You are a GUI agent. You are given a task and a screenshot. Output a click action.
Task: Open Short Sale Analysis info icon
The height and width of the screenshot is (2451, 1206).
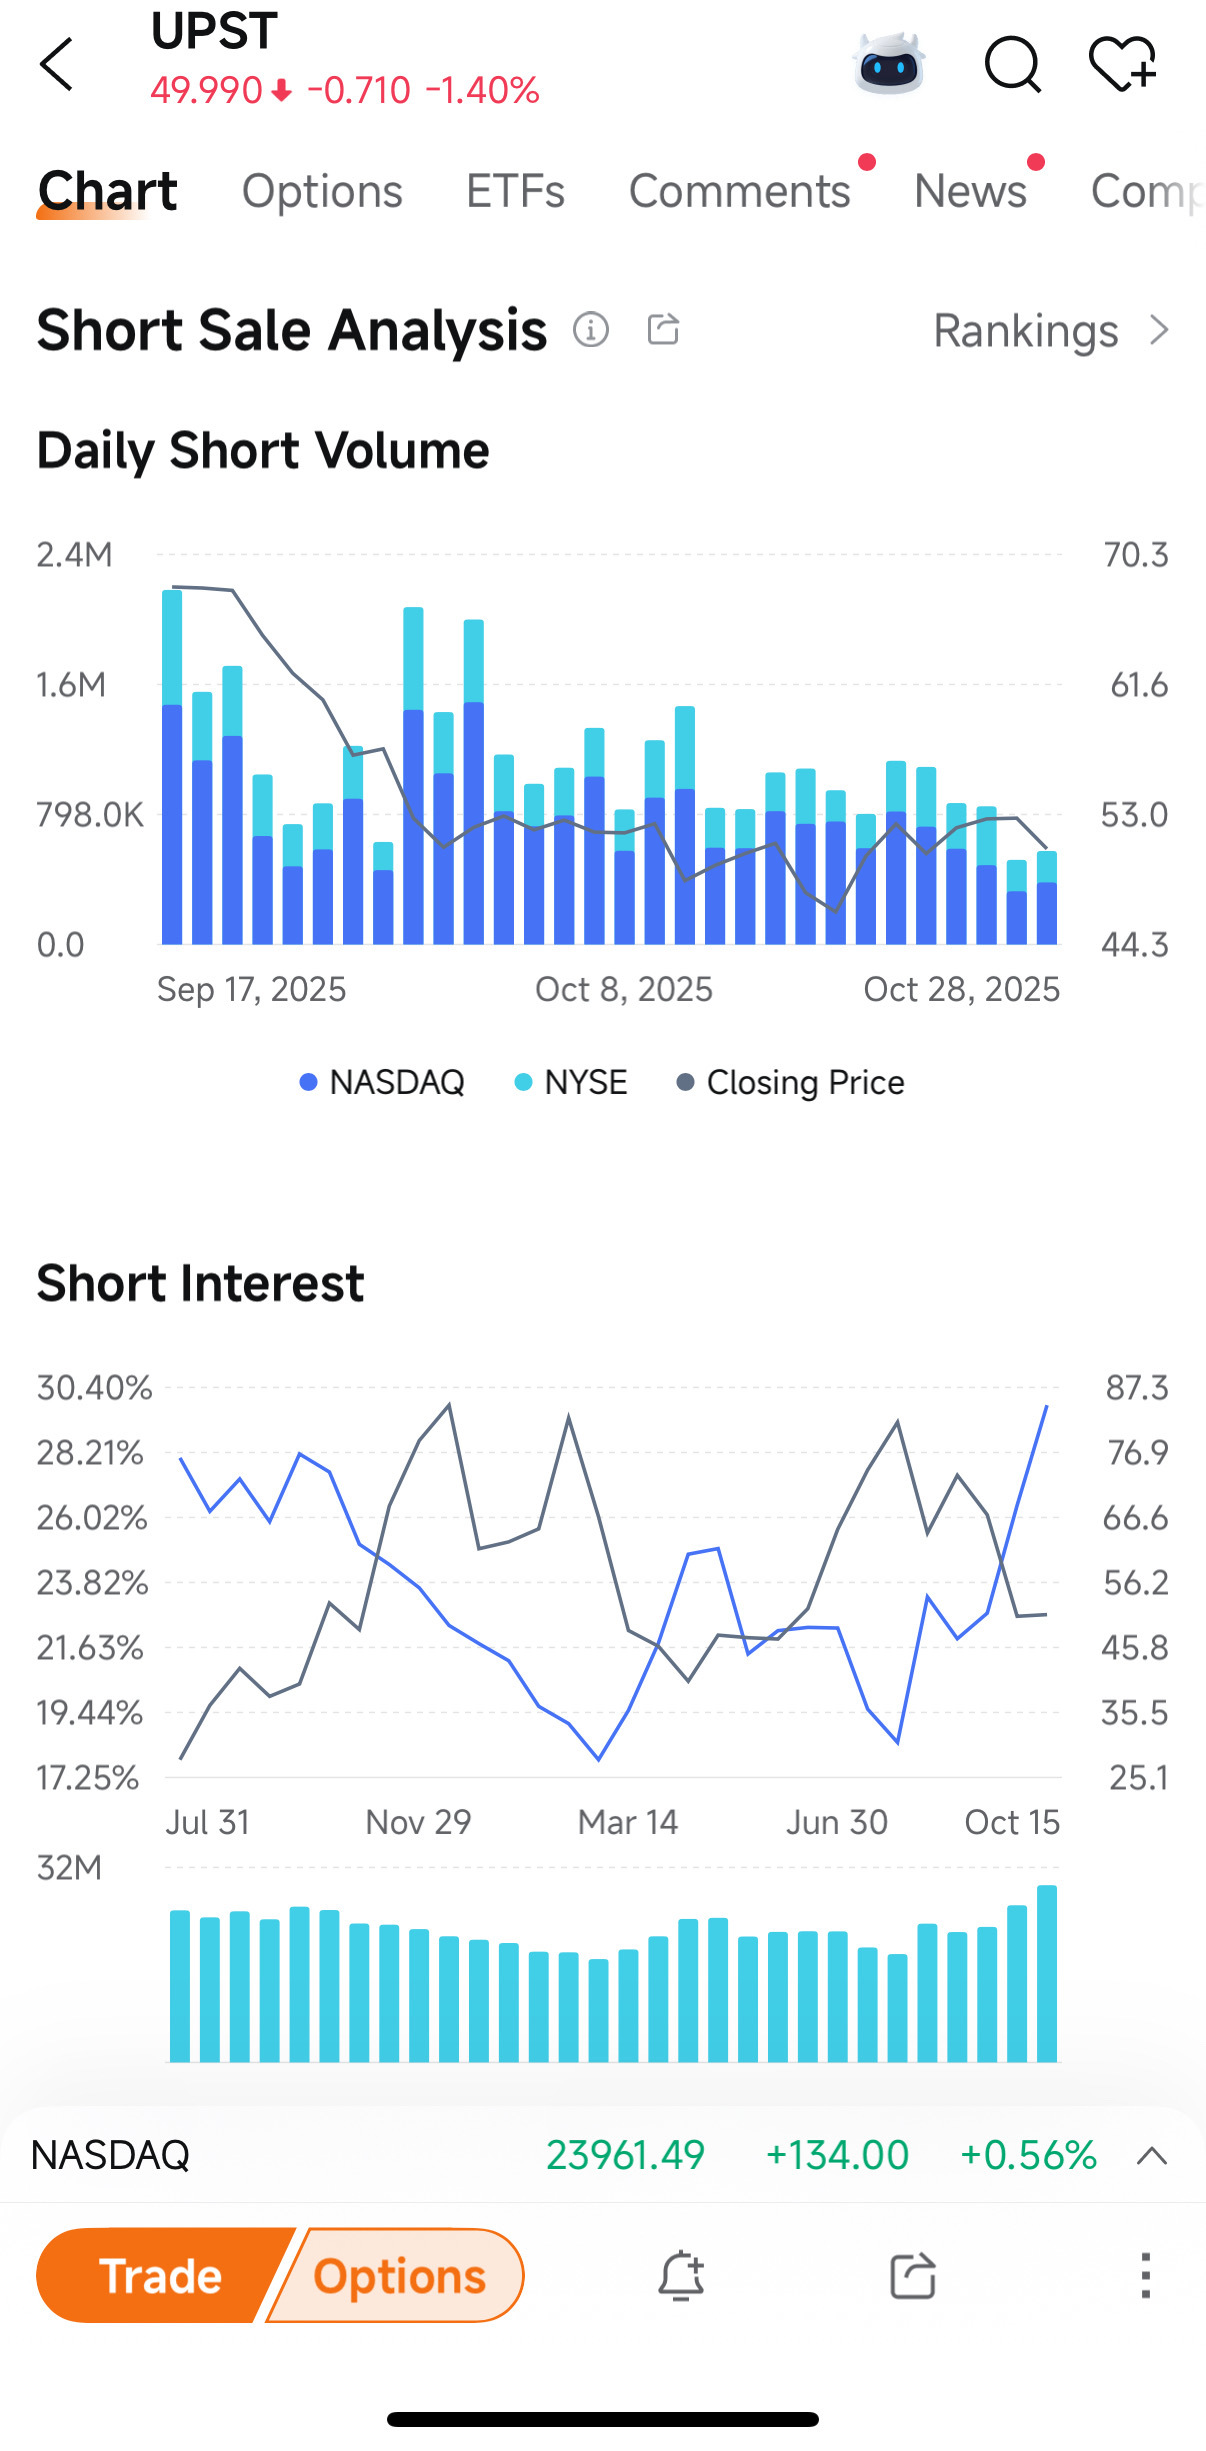coord(591,329)
